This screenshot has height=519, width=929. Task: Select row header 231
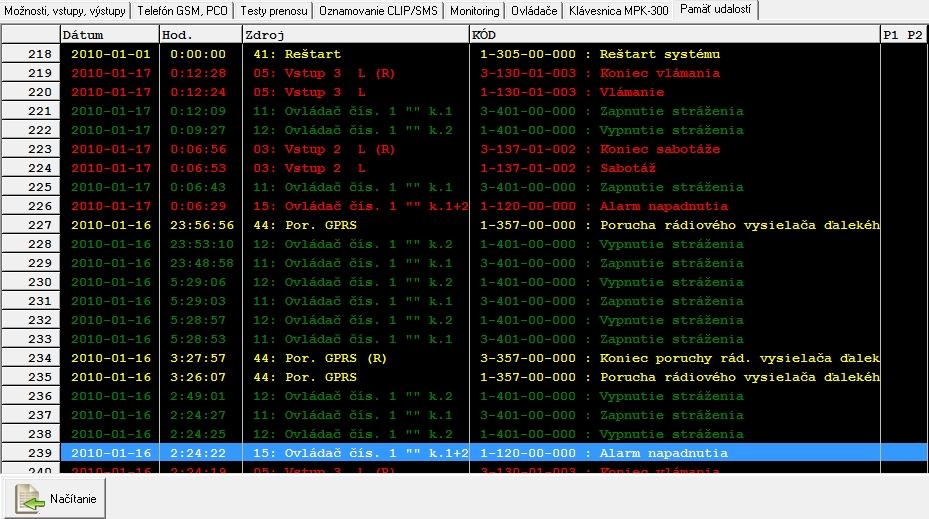point(31,300)
